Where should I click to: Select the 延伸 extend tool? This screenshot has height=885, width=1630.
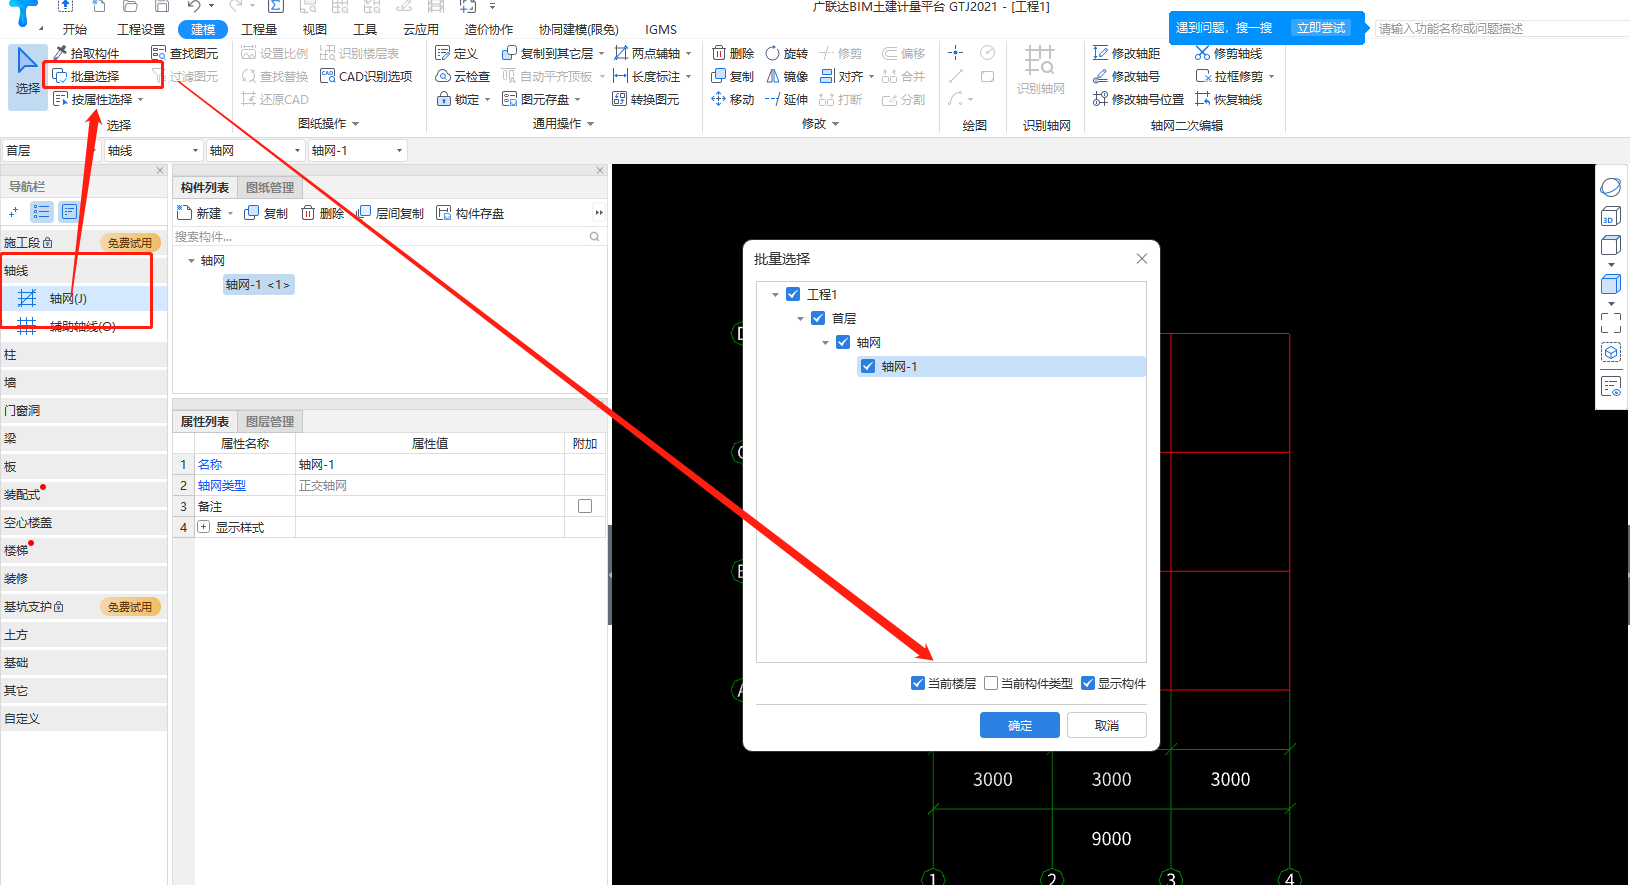pos(787,99)
